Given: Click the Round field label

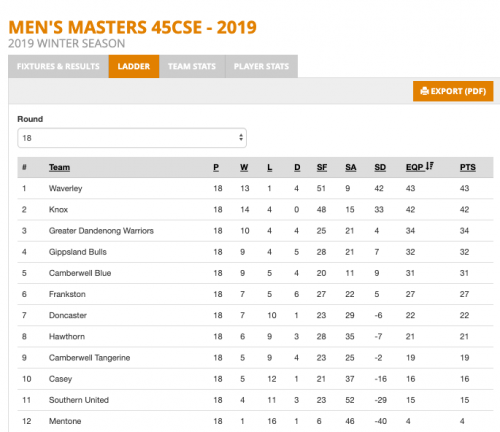Looking at the screenshot, I should 30,119.
